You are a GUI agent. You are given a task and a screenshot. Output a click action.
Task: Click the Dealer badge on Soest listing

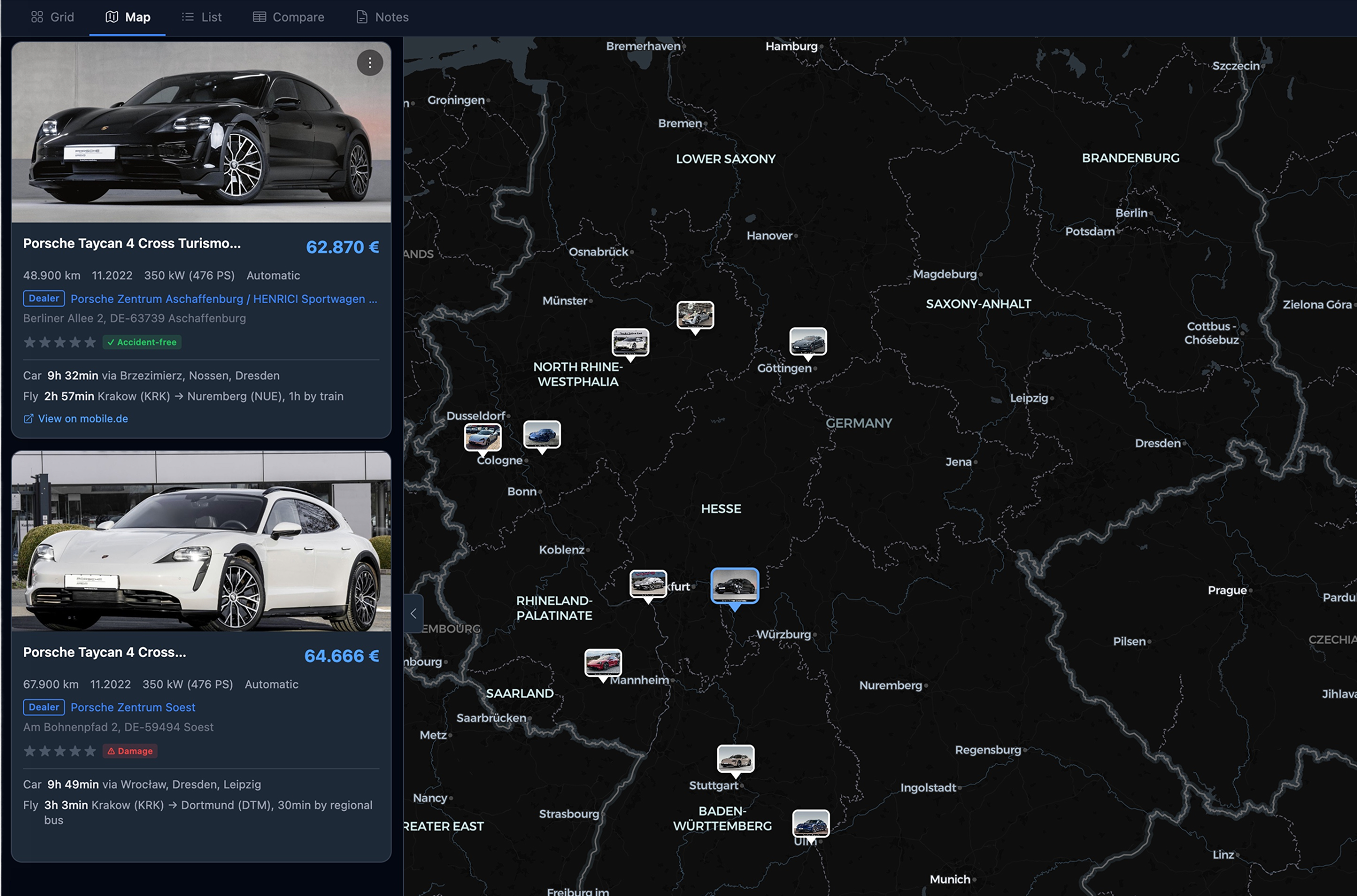(x=44, y=707)
